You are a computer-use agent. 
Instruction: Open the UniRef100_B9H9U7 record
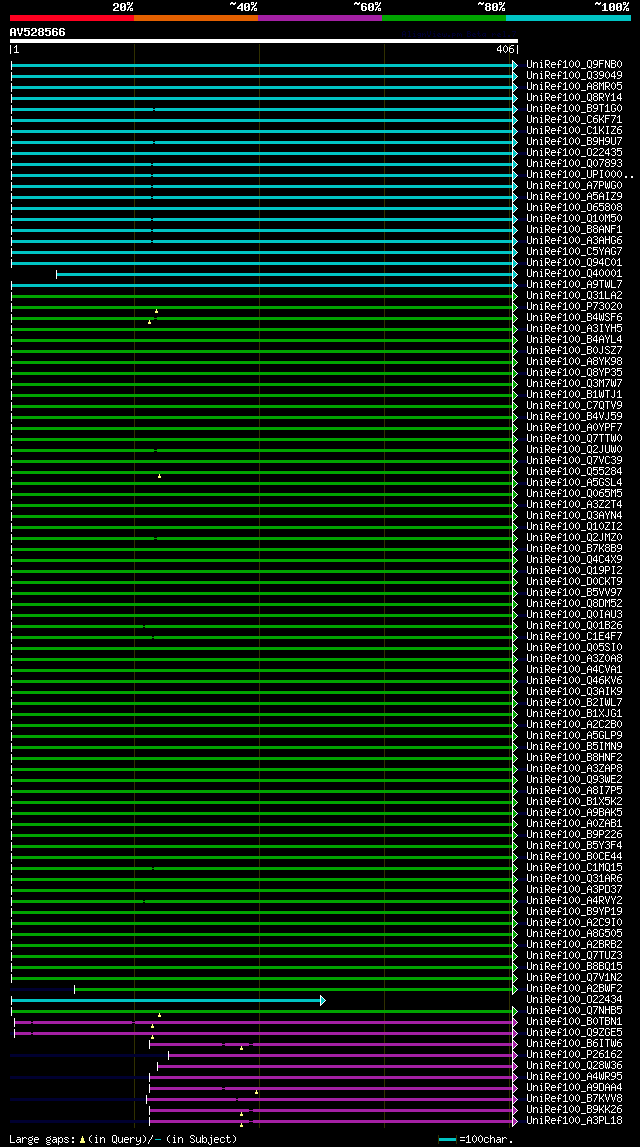574,141
